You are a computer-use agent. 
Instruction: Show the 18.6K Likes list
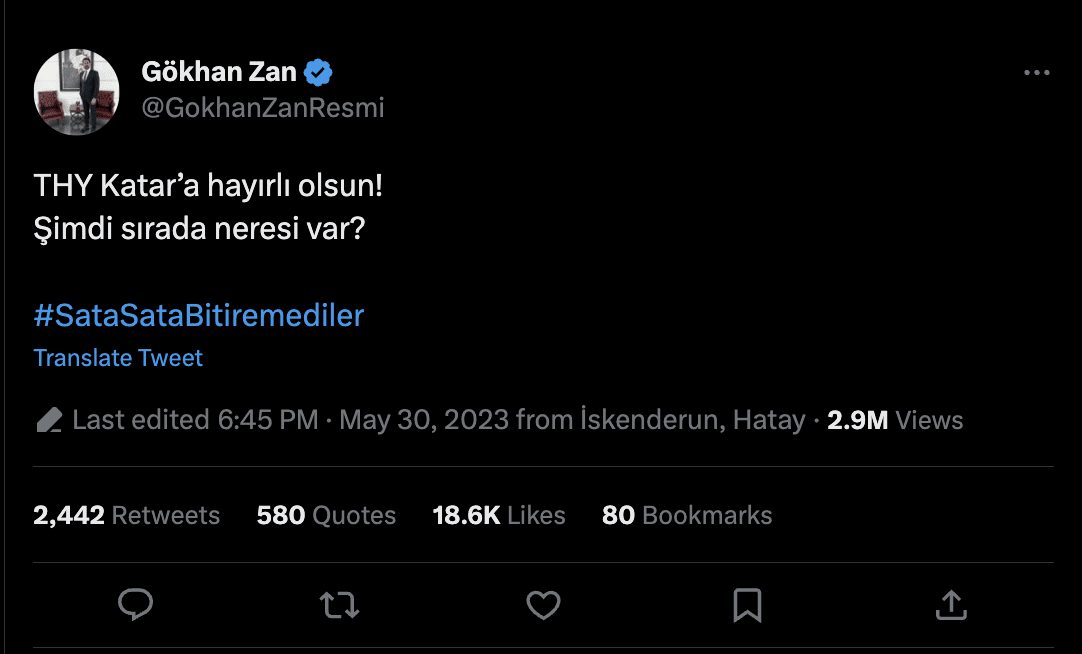[x=499, y=515]
